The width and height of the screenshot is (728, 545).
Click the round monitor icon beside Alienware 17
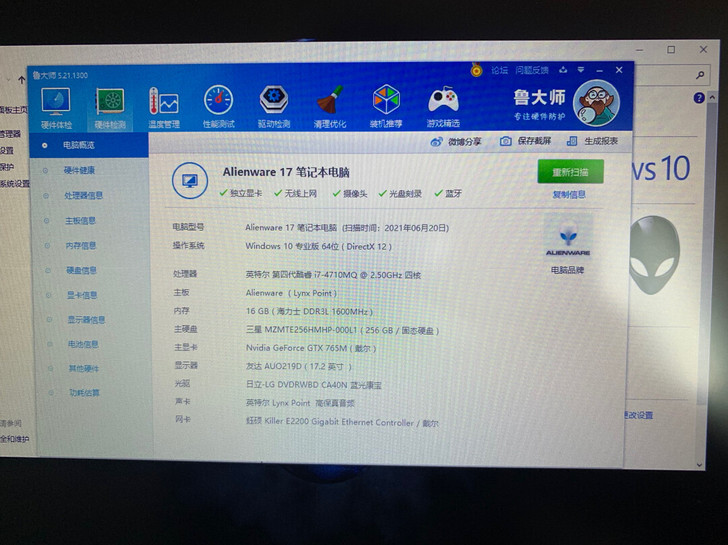tap(190, 181)
